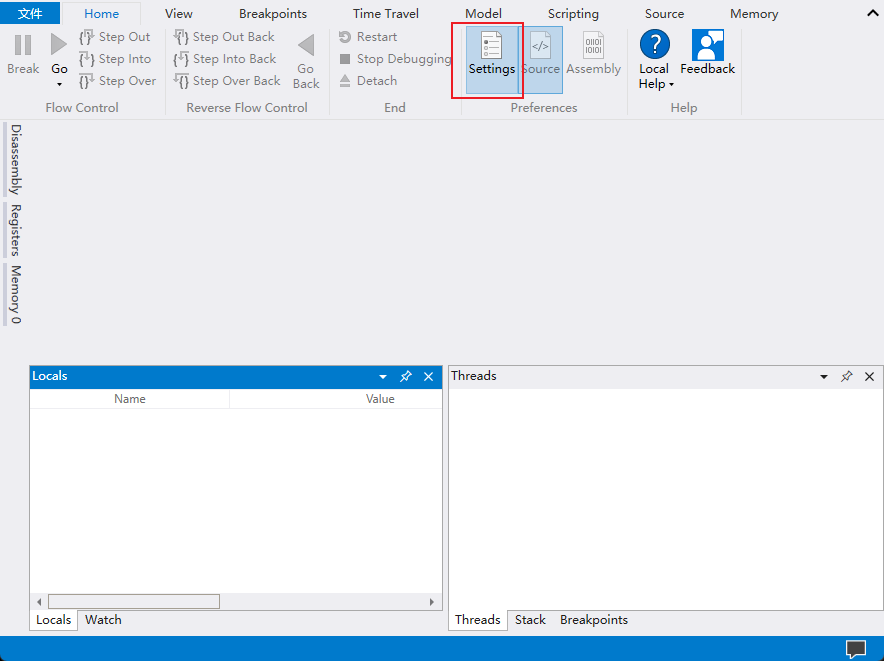Select the Watch bottom tab
The image size is (884, 661).
[103, 620]
